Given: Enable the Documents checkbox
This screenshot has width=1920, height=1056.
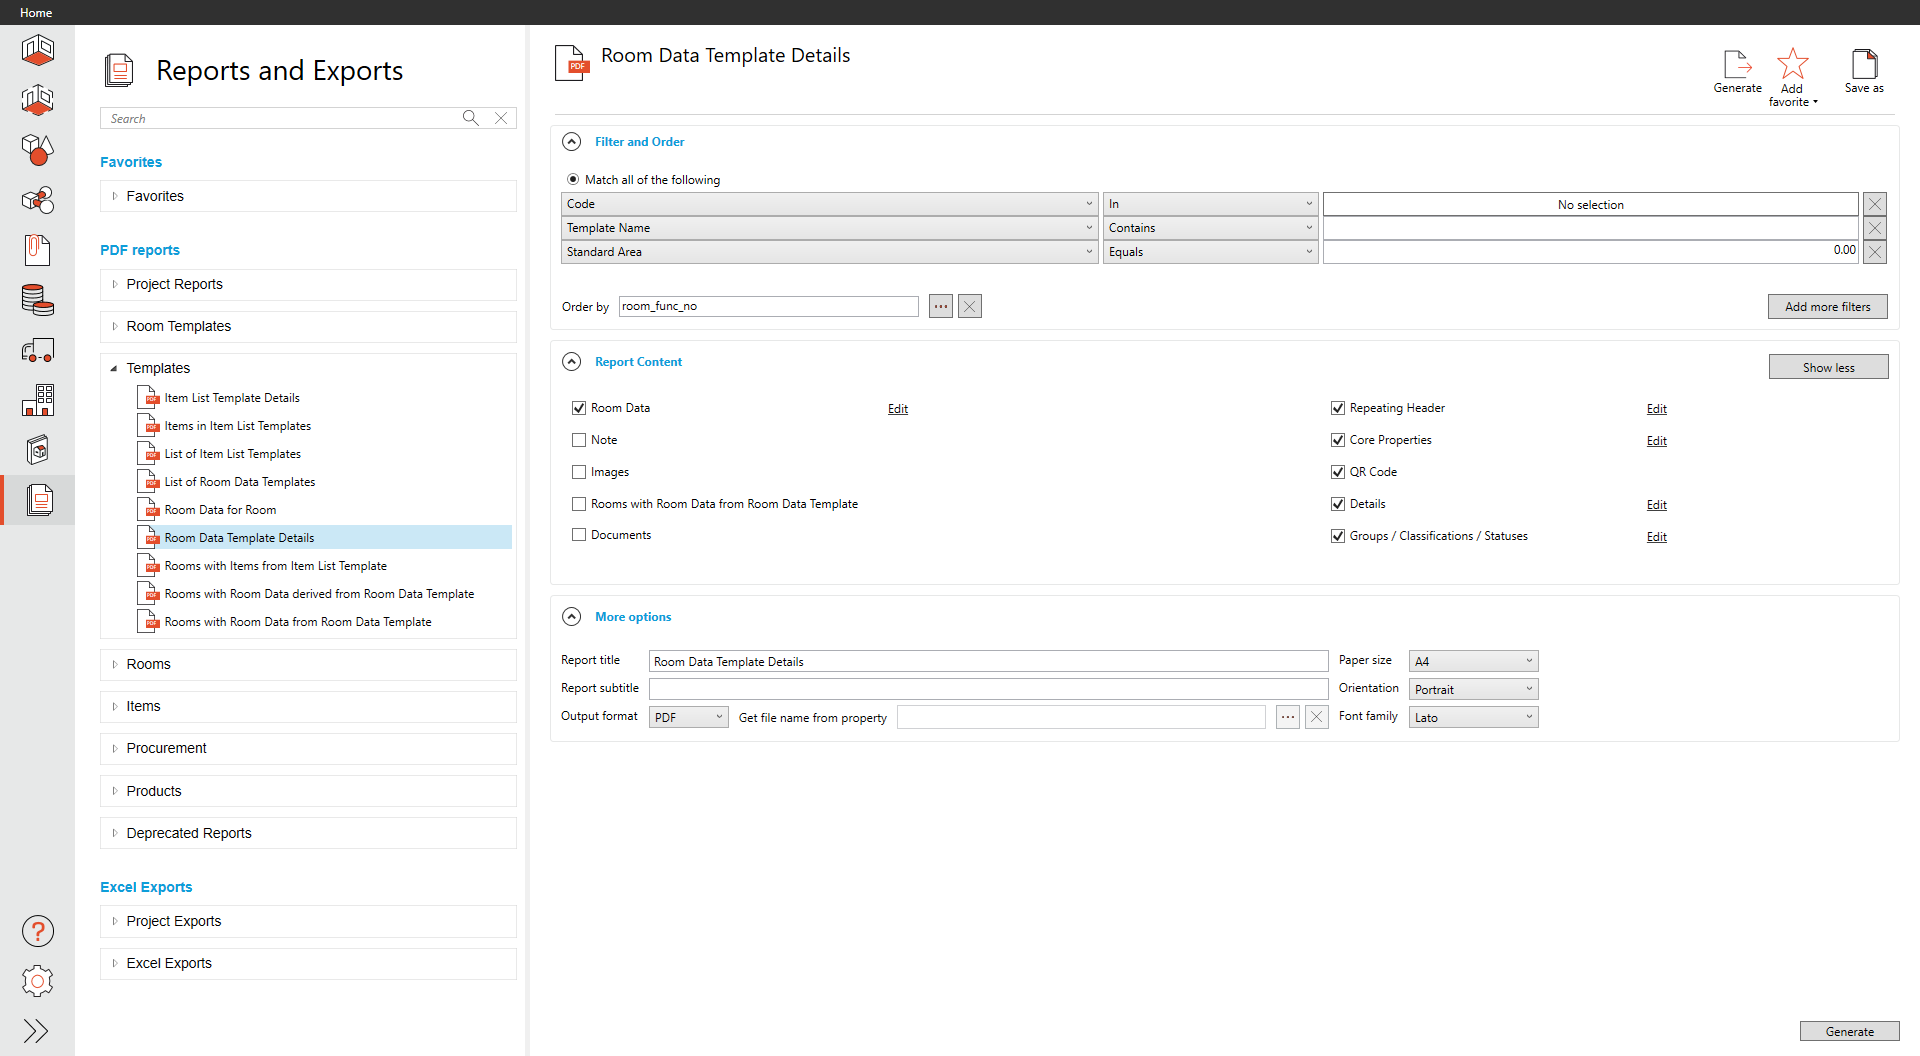Looking at the screenshot, I should tap(579, 535).
